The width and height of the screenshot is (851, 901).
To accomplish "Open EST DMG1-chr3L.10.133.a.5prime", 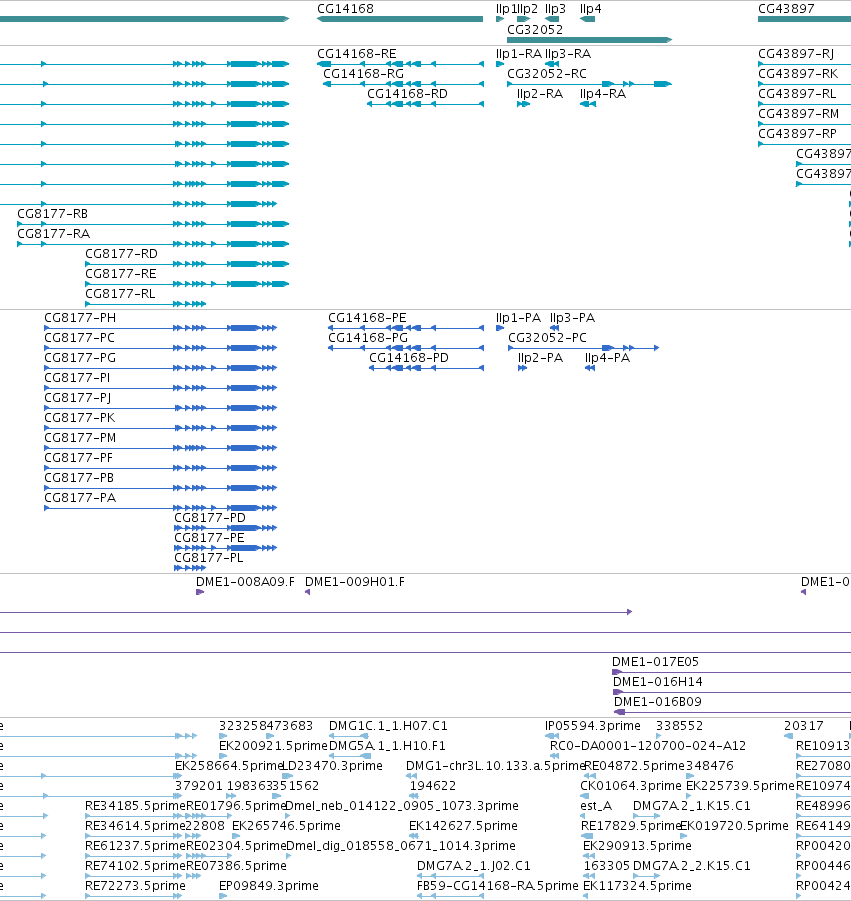I will [x=495, y=766].
